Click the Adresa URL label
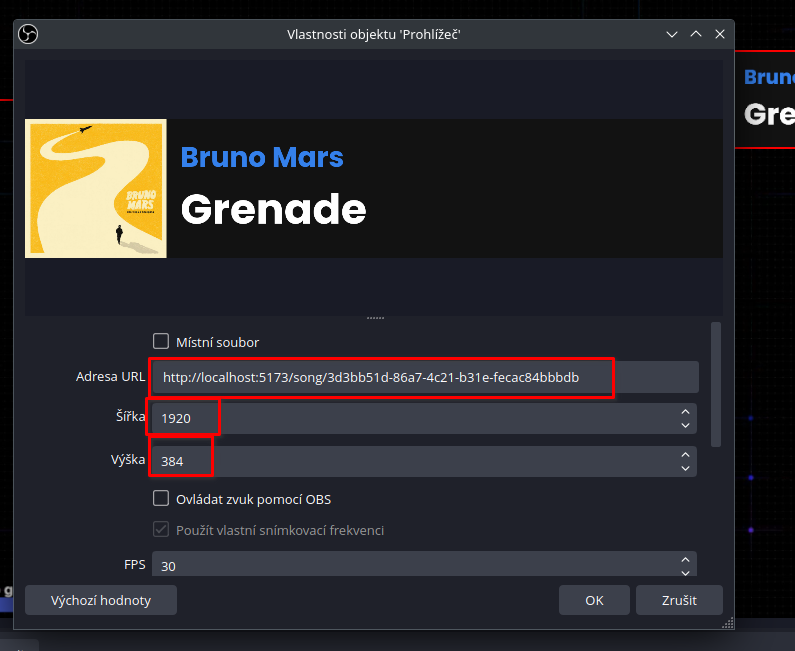The width and height of the screenshot is (795, 651). click(x=111, y=377)
